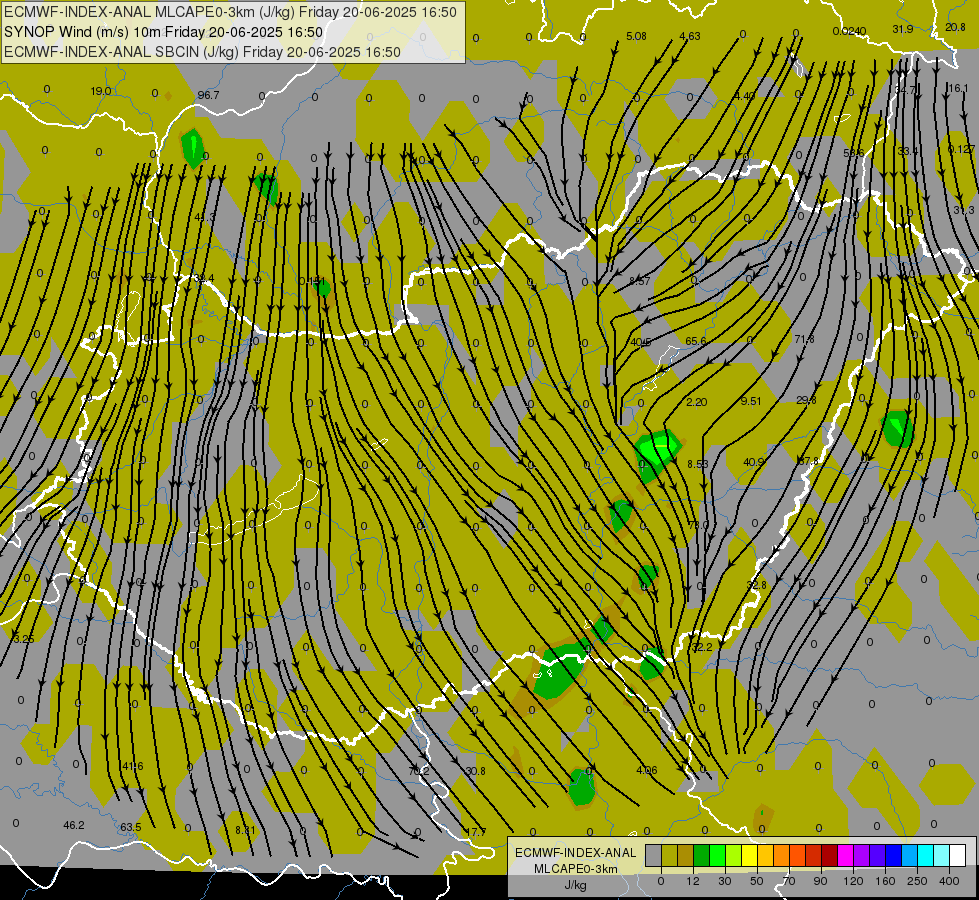Click the dark red legend swatch
The height and width of the screenshot is (900, 979).
click(x=829, y=855)
